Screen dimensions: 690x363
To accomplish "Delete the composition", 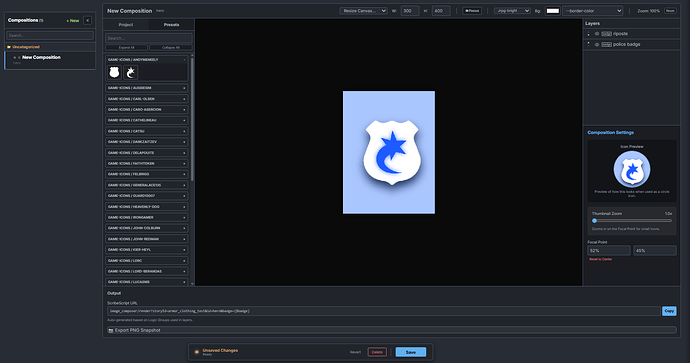I will coord(377,352).
